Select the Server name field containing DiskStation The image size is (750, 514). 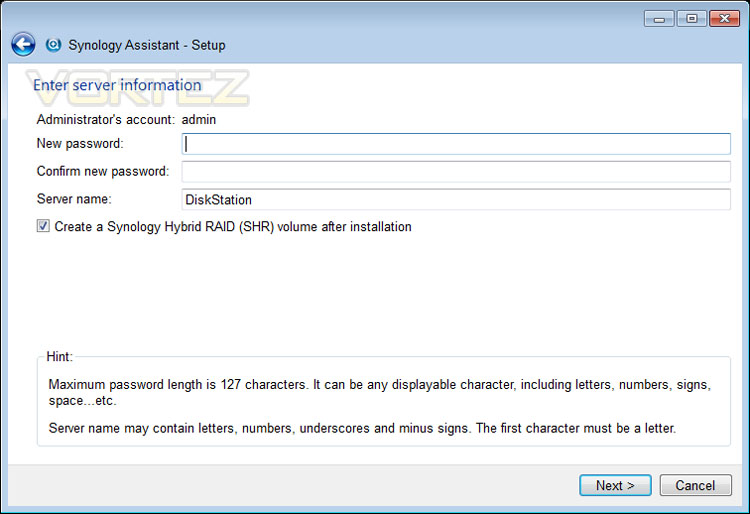pyautogui.click(x=456, y=199)
